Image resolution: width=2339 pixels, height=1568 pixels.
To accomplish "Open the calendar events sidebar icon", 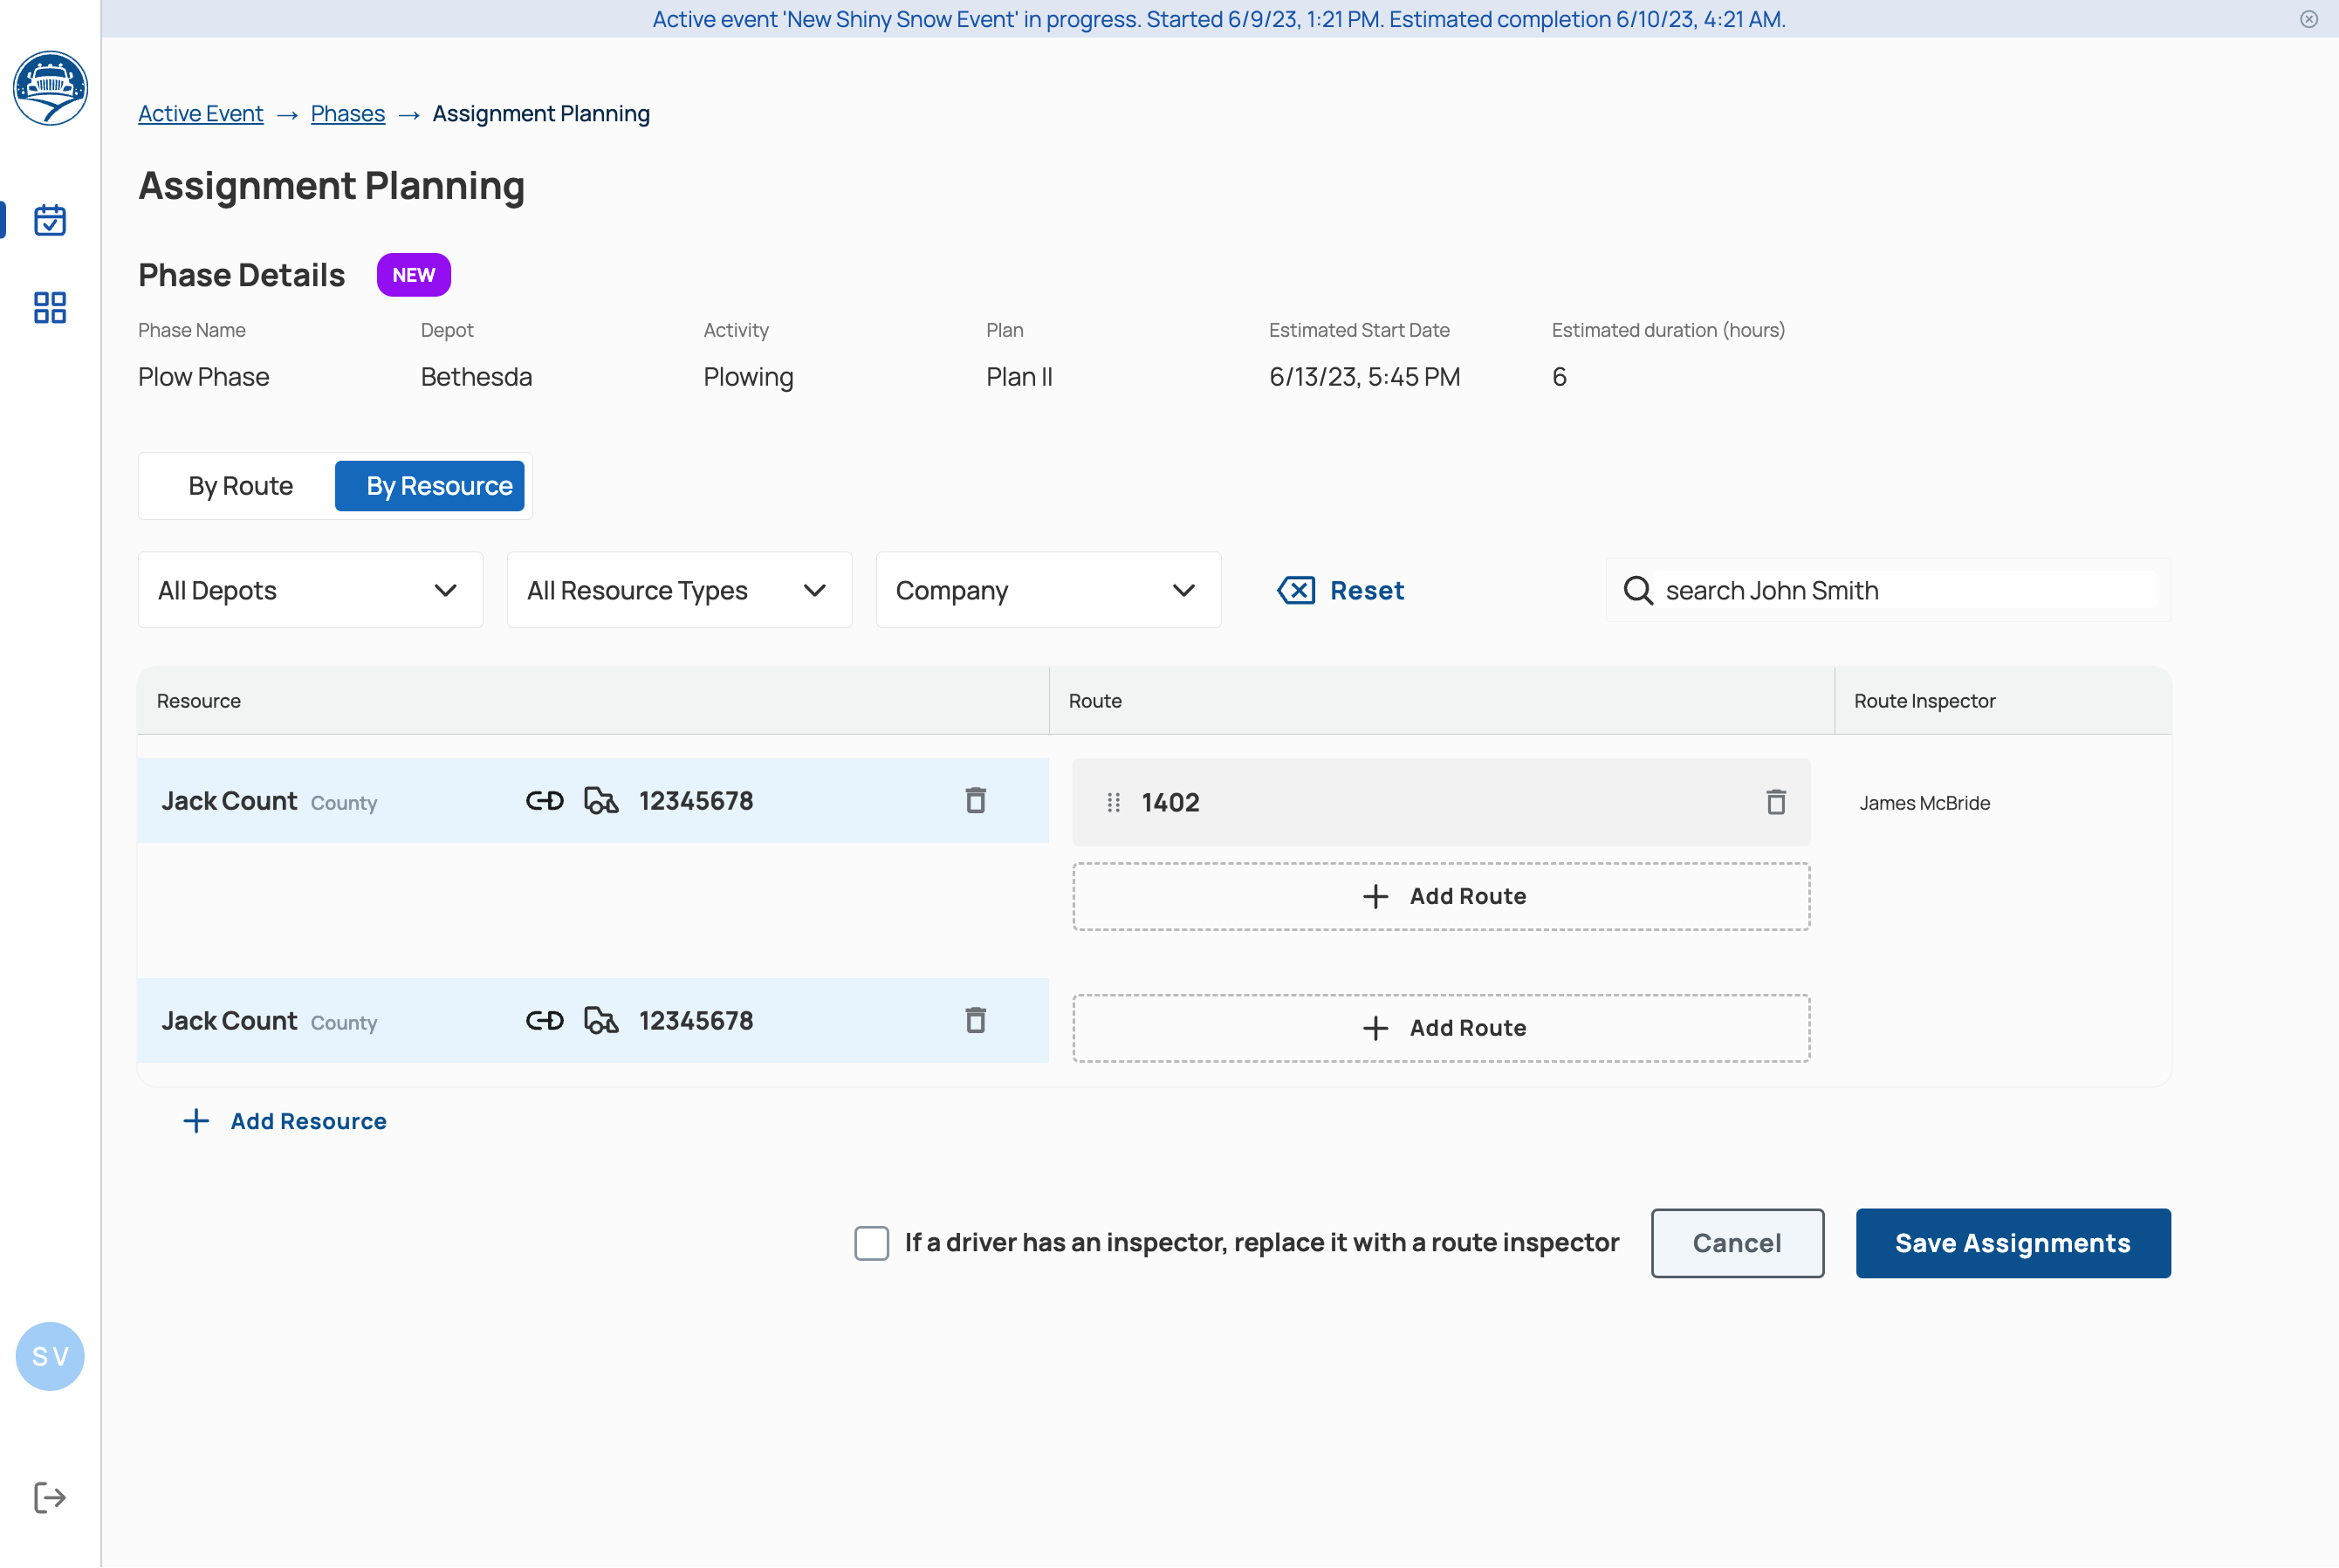I will tap(50, 220).
